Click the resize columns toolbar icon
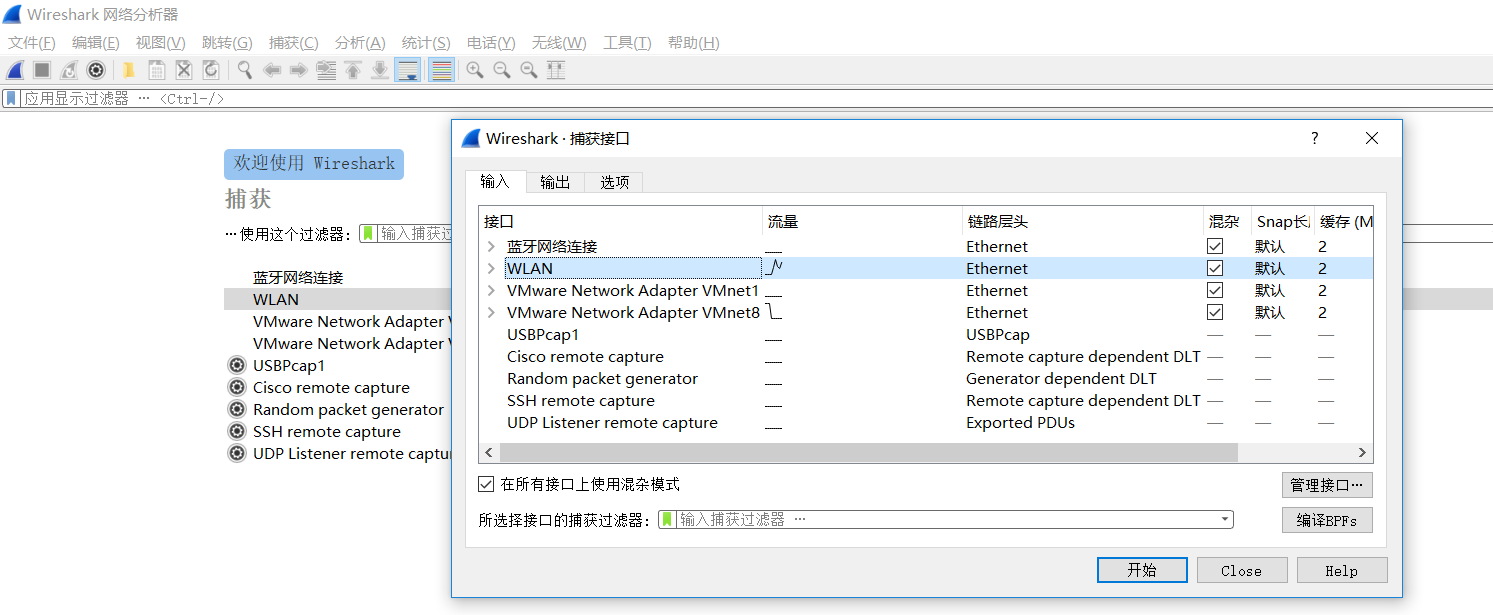Image resolution: width=1493 pixels, height=615 pixels. click(x=556, y=70)
